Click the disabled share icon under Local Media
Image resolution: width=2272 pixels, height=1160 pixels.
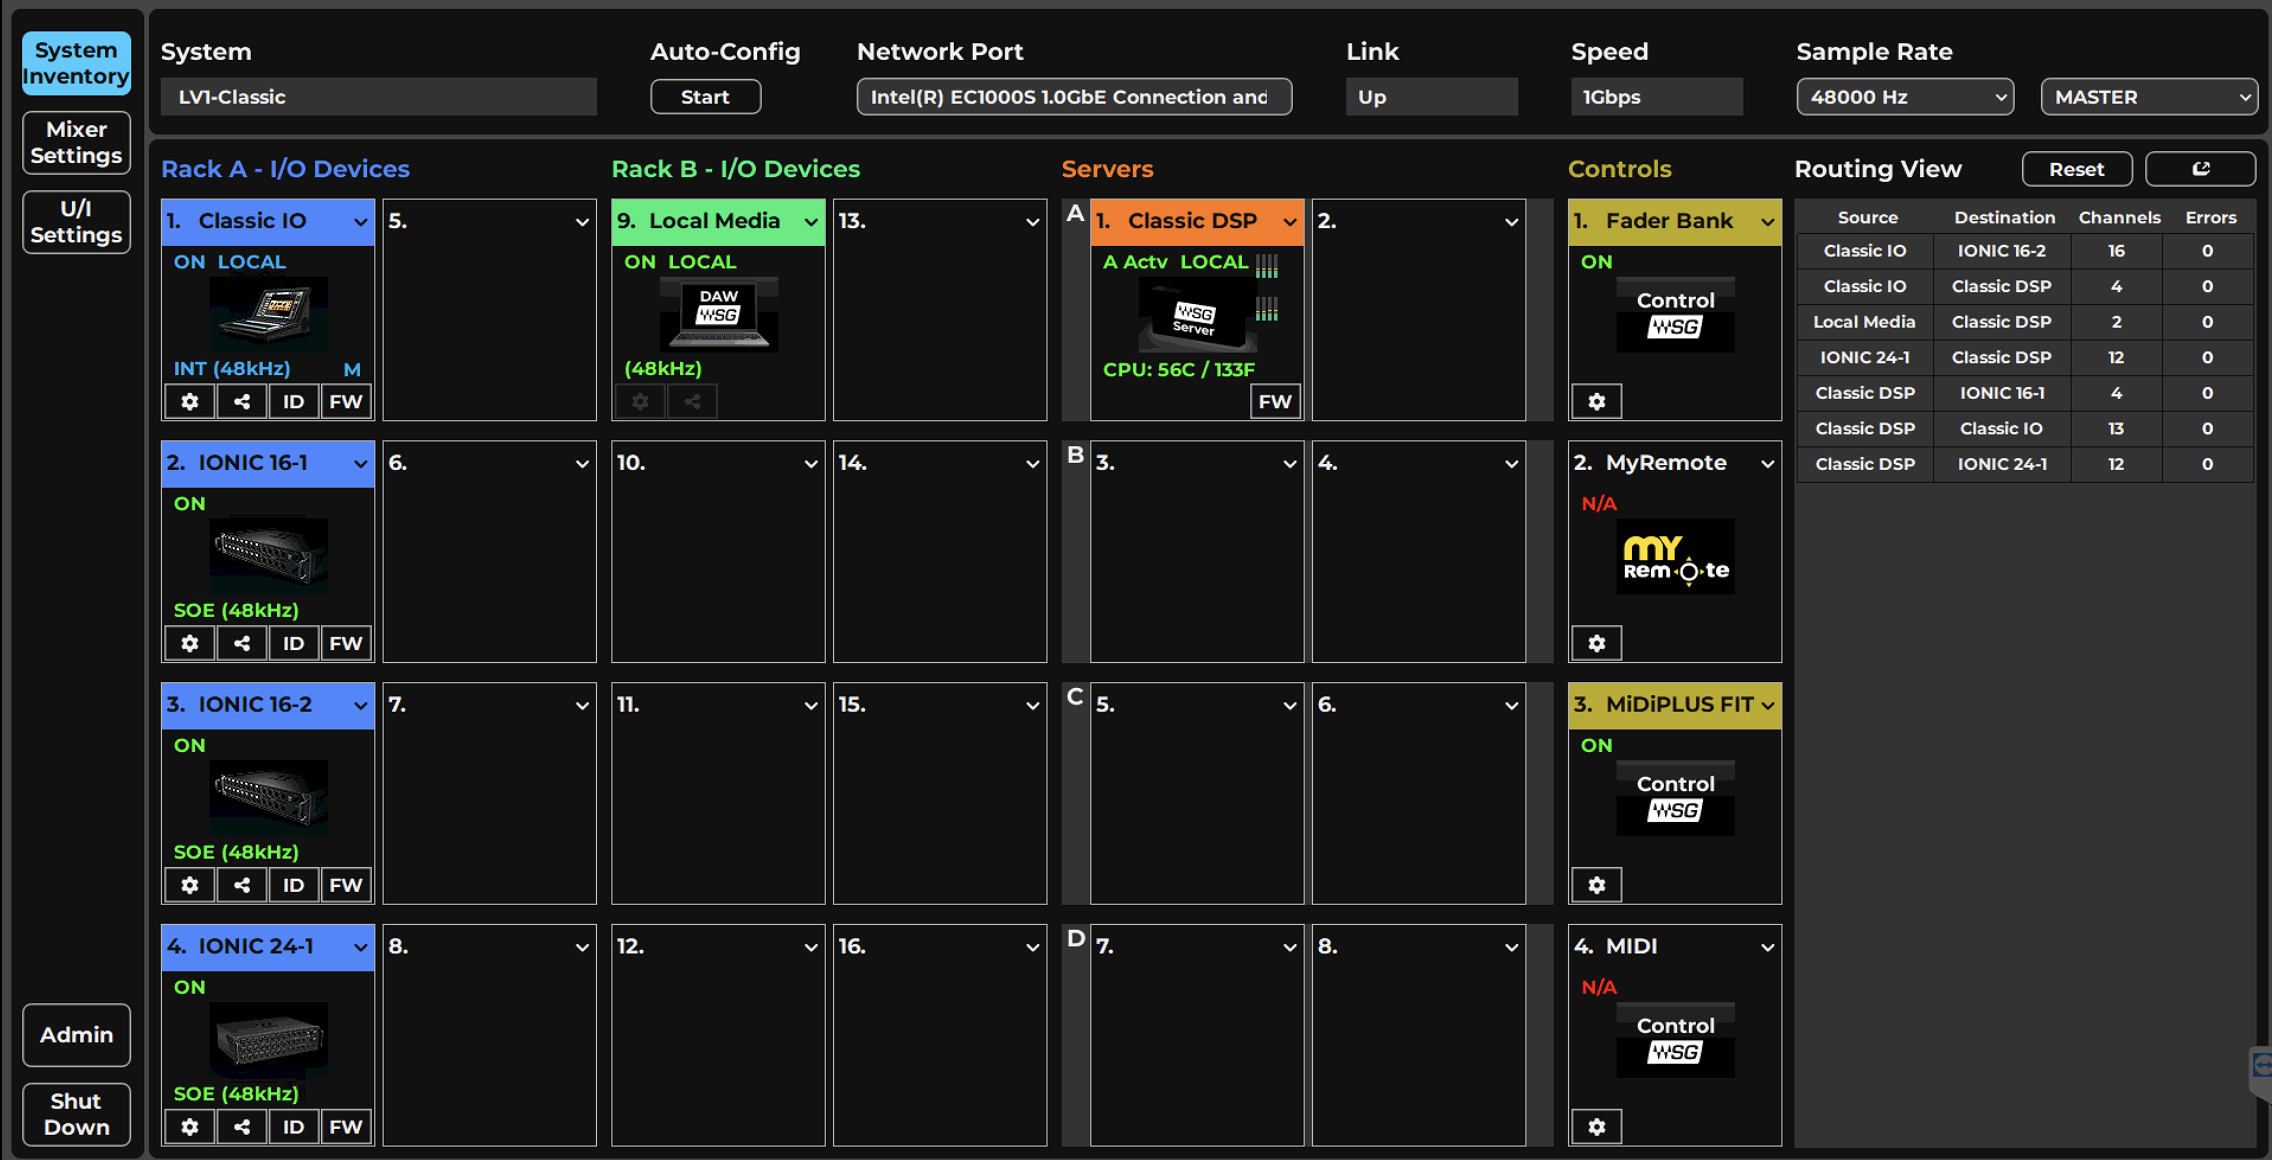692,402
